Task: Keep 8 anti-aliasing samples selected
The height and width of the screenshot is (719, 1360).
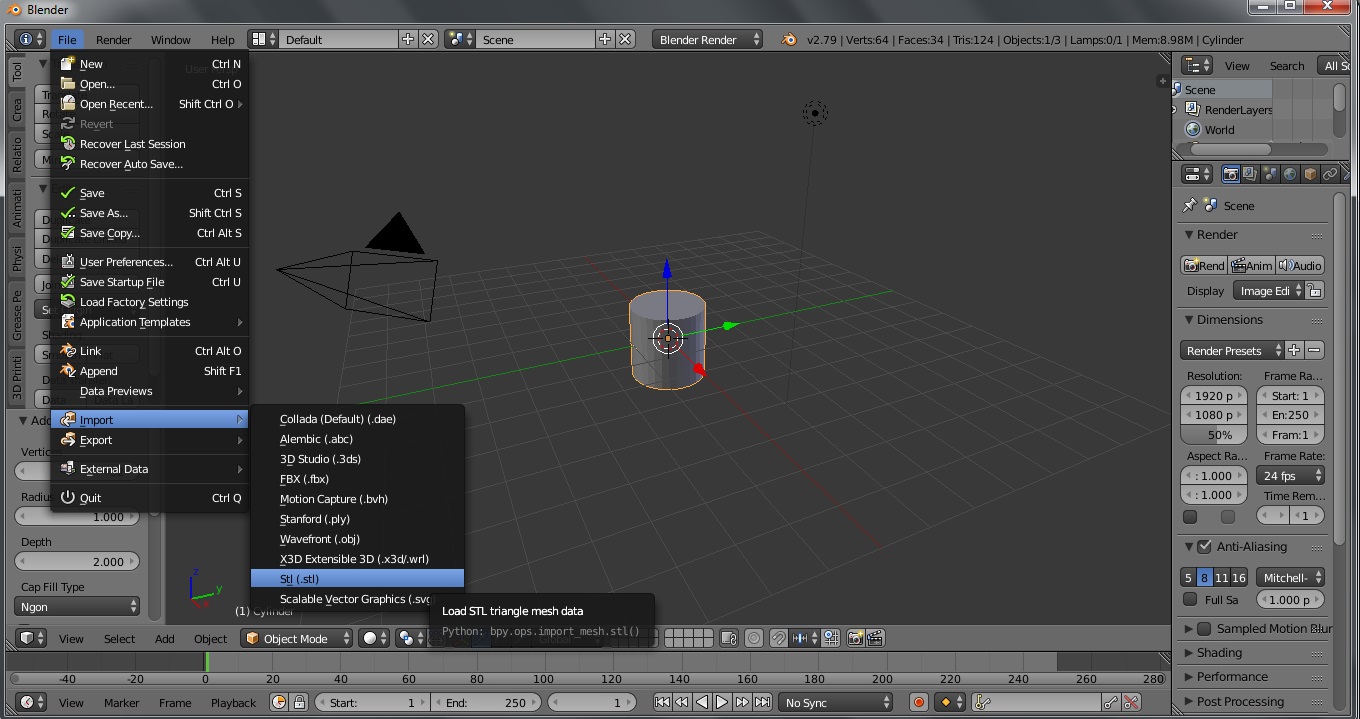Action: point(1204,577)
